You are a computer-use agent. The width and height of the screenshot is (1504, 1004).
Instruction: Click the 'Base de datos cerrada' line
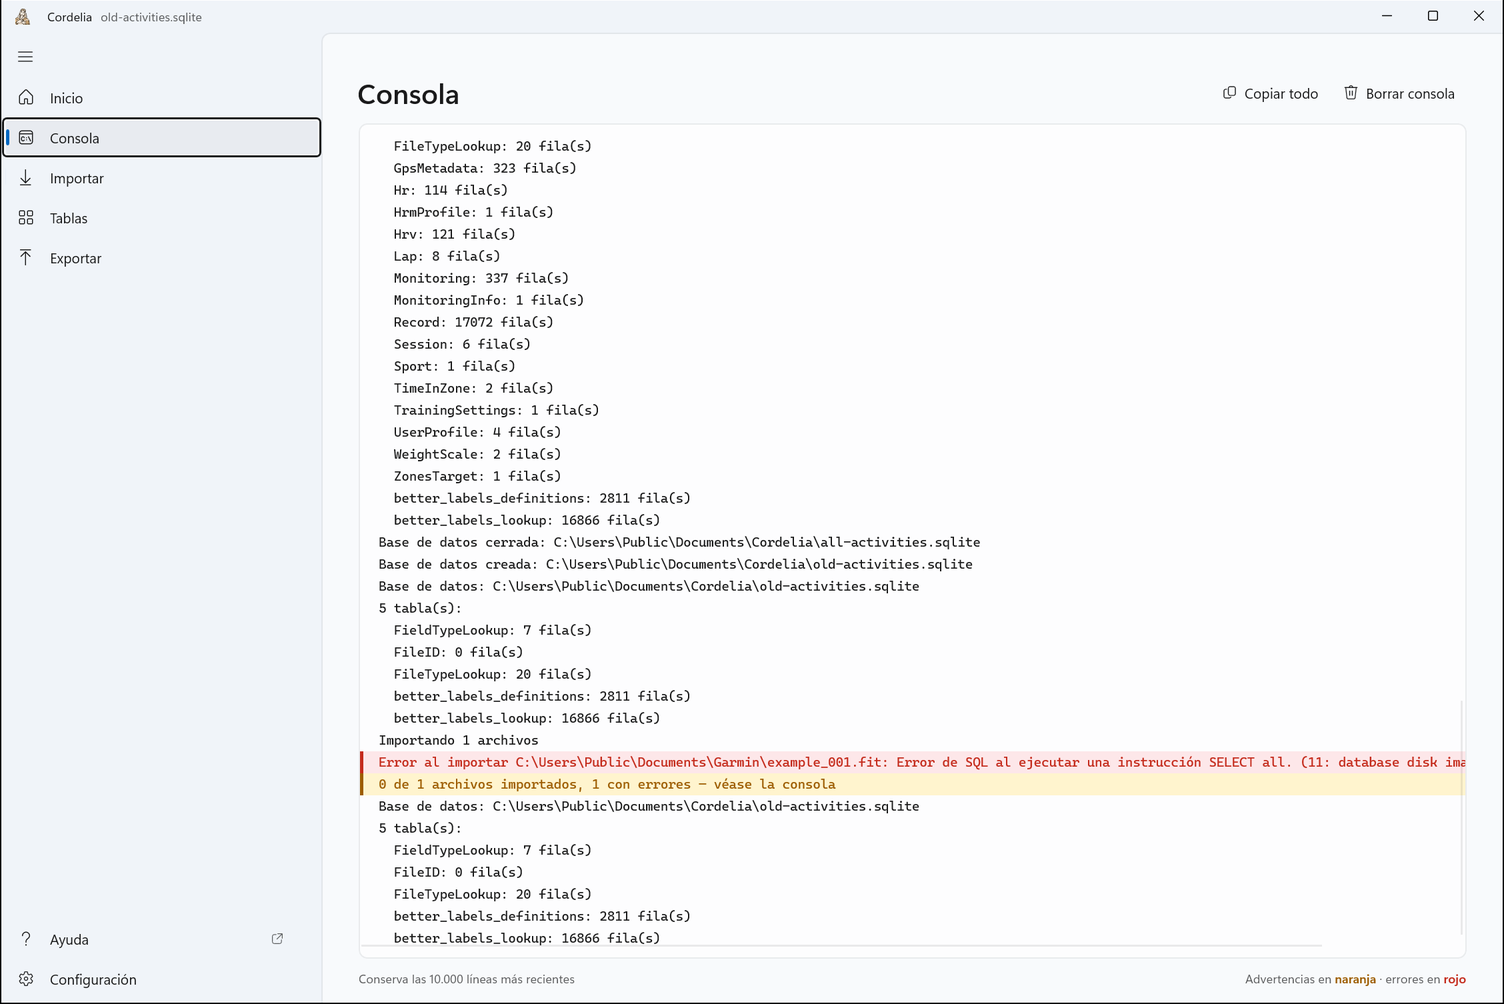tap(679, 542)
